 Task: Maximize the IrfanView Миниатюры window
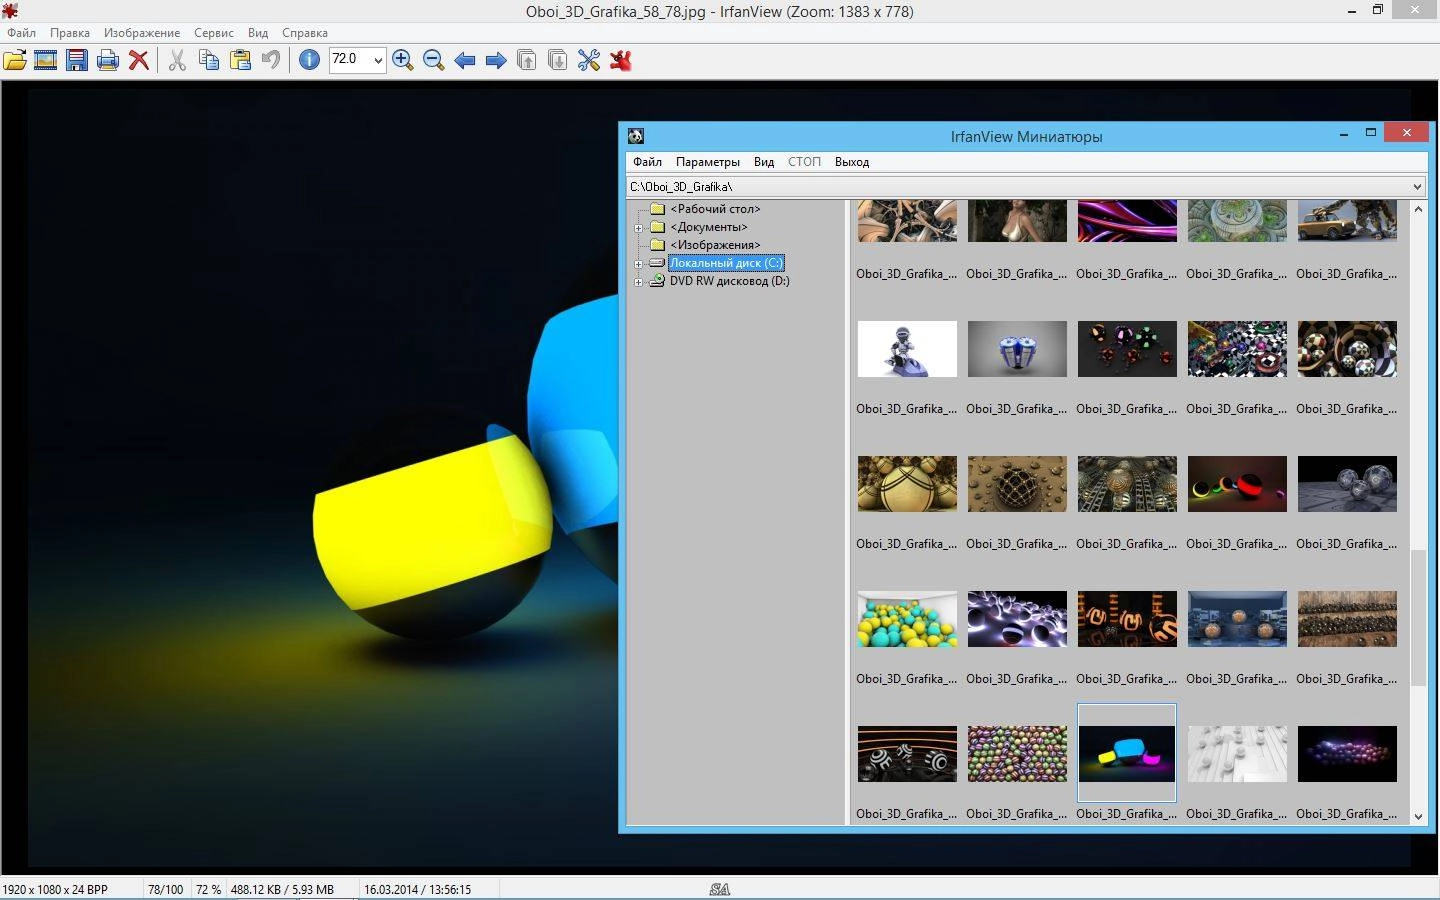tap(1371, 132)
